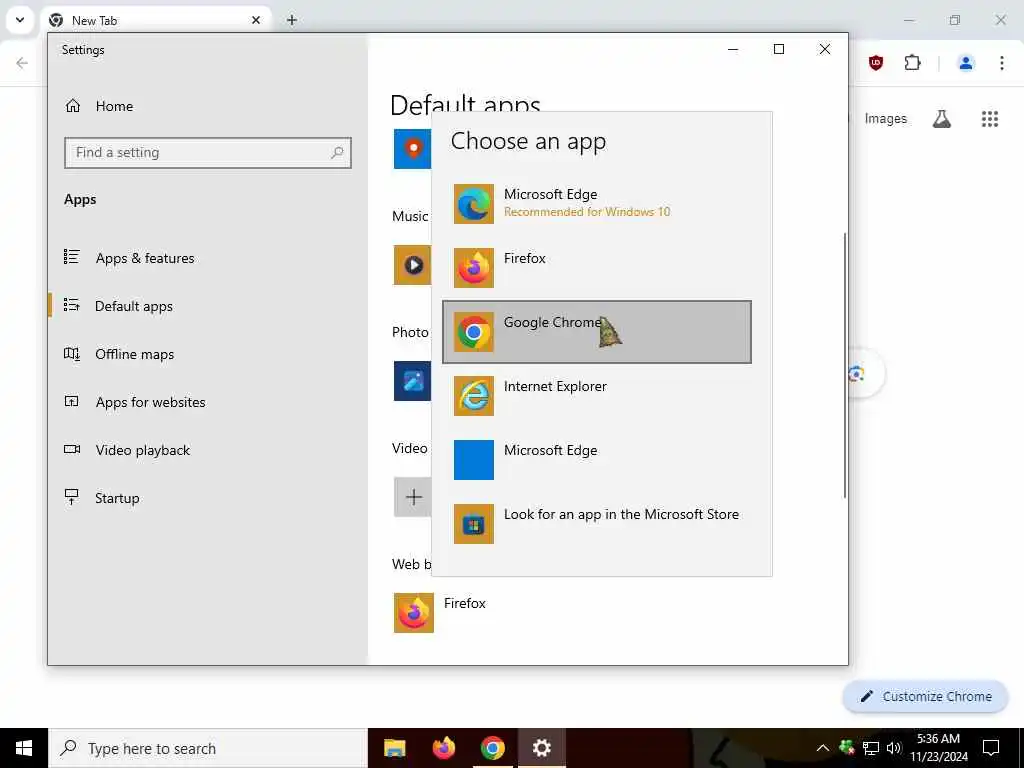Open Google apps grid in Chrome

(990, 119)
